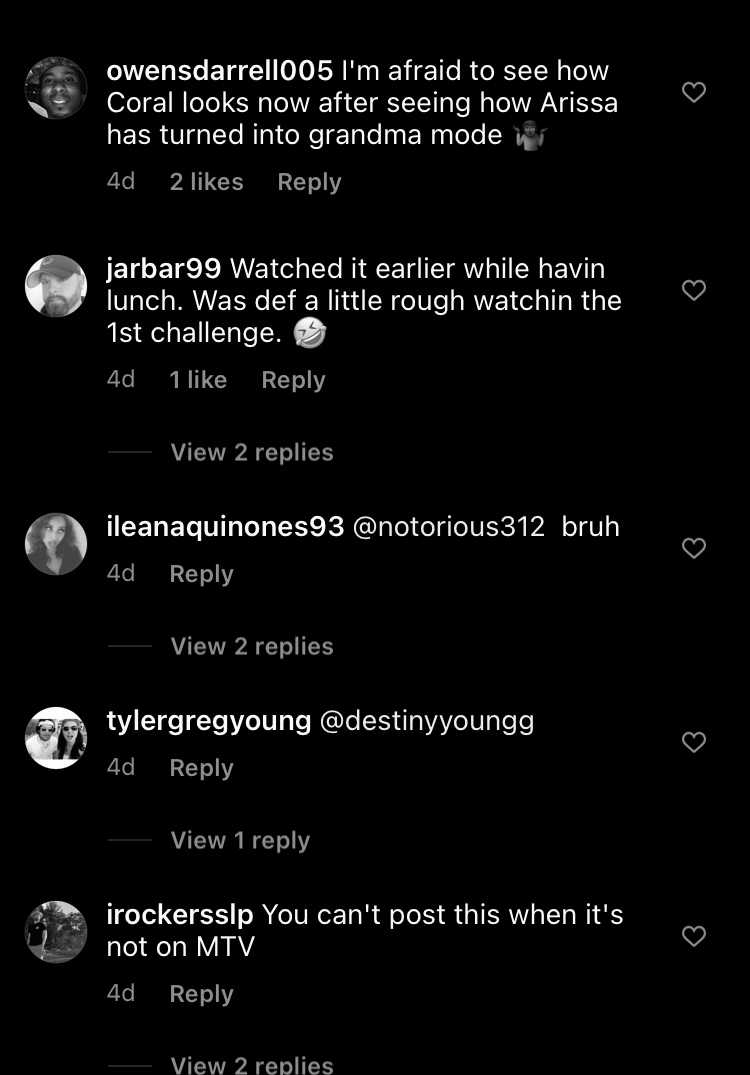Image resolution: width=750 pixels, height=1075 pixels.
Task: View tylergregyoung's profile photo
Action: coord(56,738)
